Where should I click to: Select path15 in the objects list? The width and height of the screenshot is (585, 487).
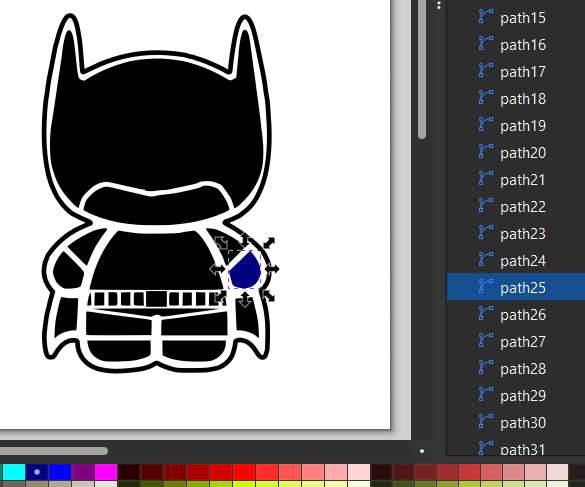pos(516,18)
